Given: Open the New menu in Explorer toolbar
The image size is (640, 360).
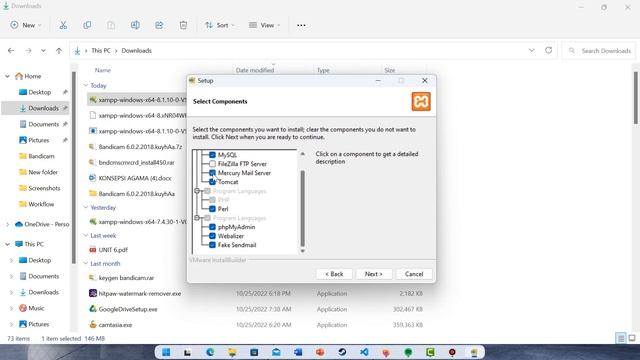Looking at the screenshot, I should 26,25.
